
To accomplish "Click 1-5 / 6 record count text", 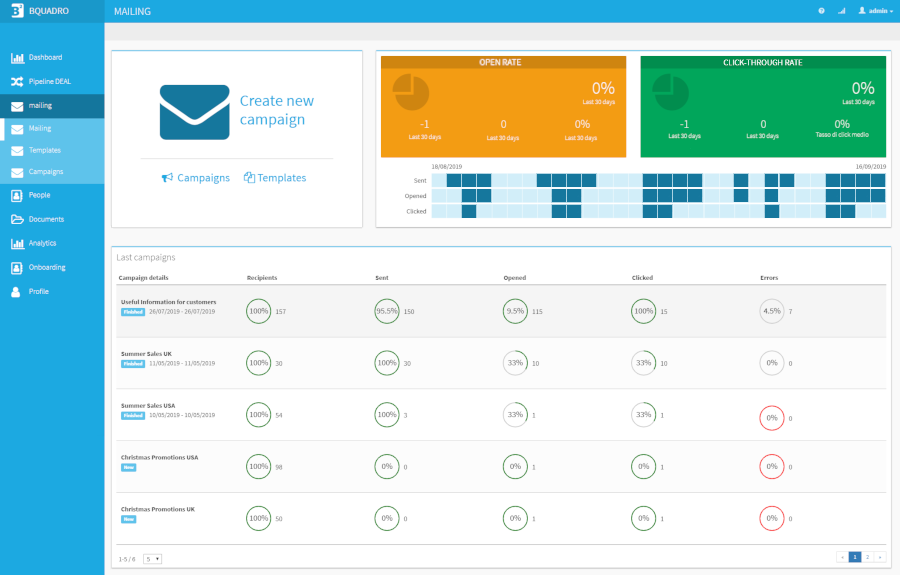I will pos(127,560).
